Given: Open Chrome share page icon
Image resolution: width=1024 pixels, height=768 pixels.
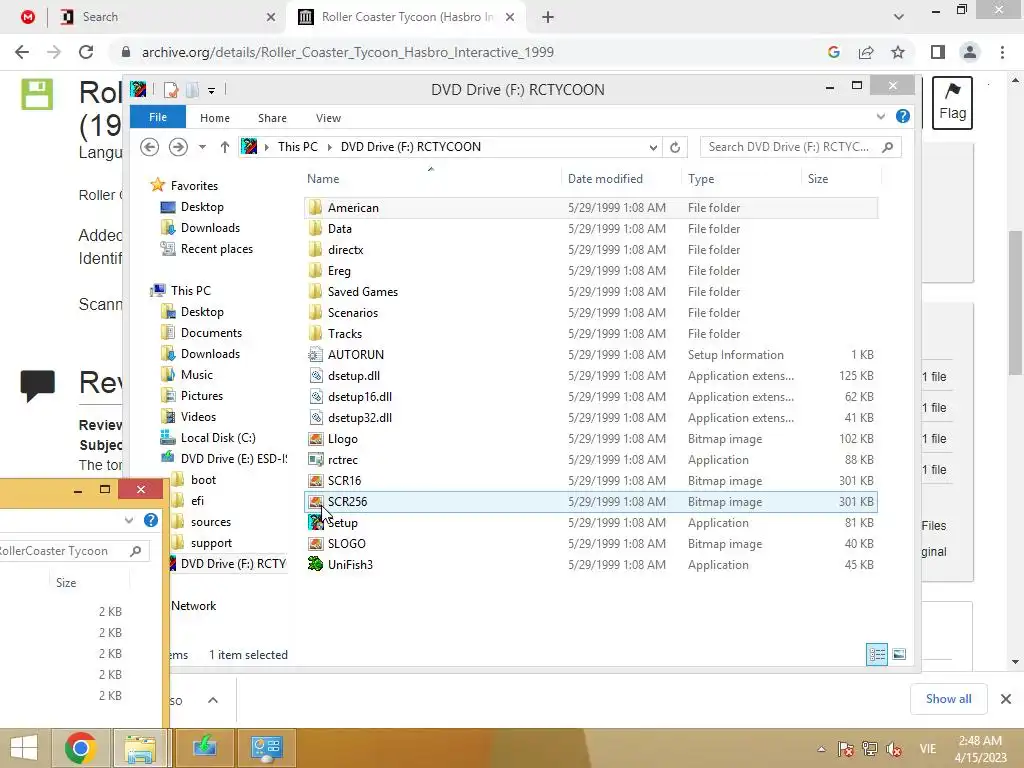Looking at the screenshot, I should (866, 52).
